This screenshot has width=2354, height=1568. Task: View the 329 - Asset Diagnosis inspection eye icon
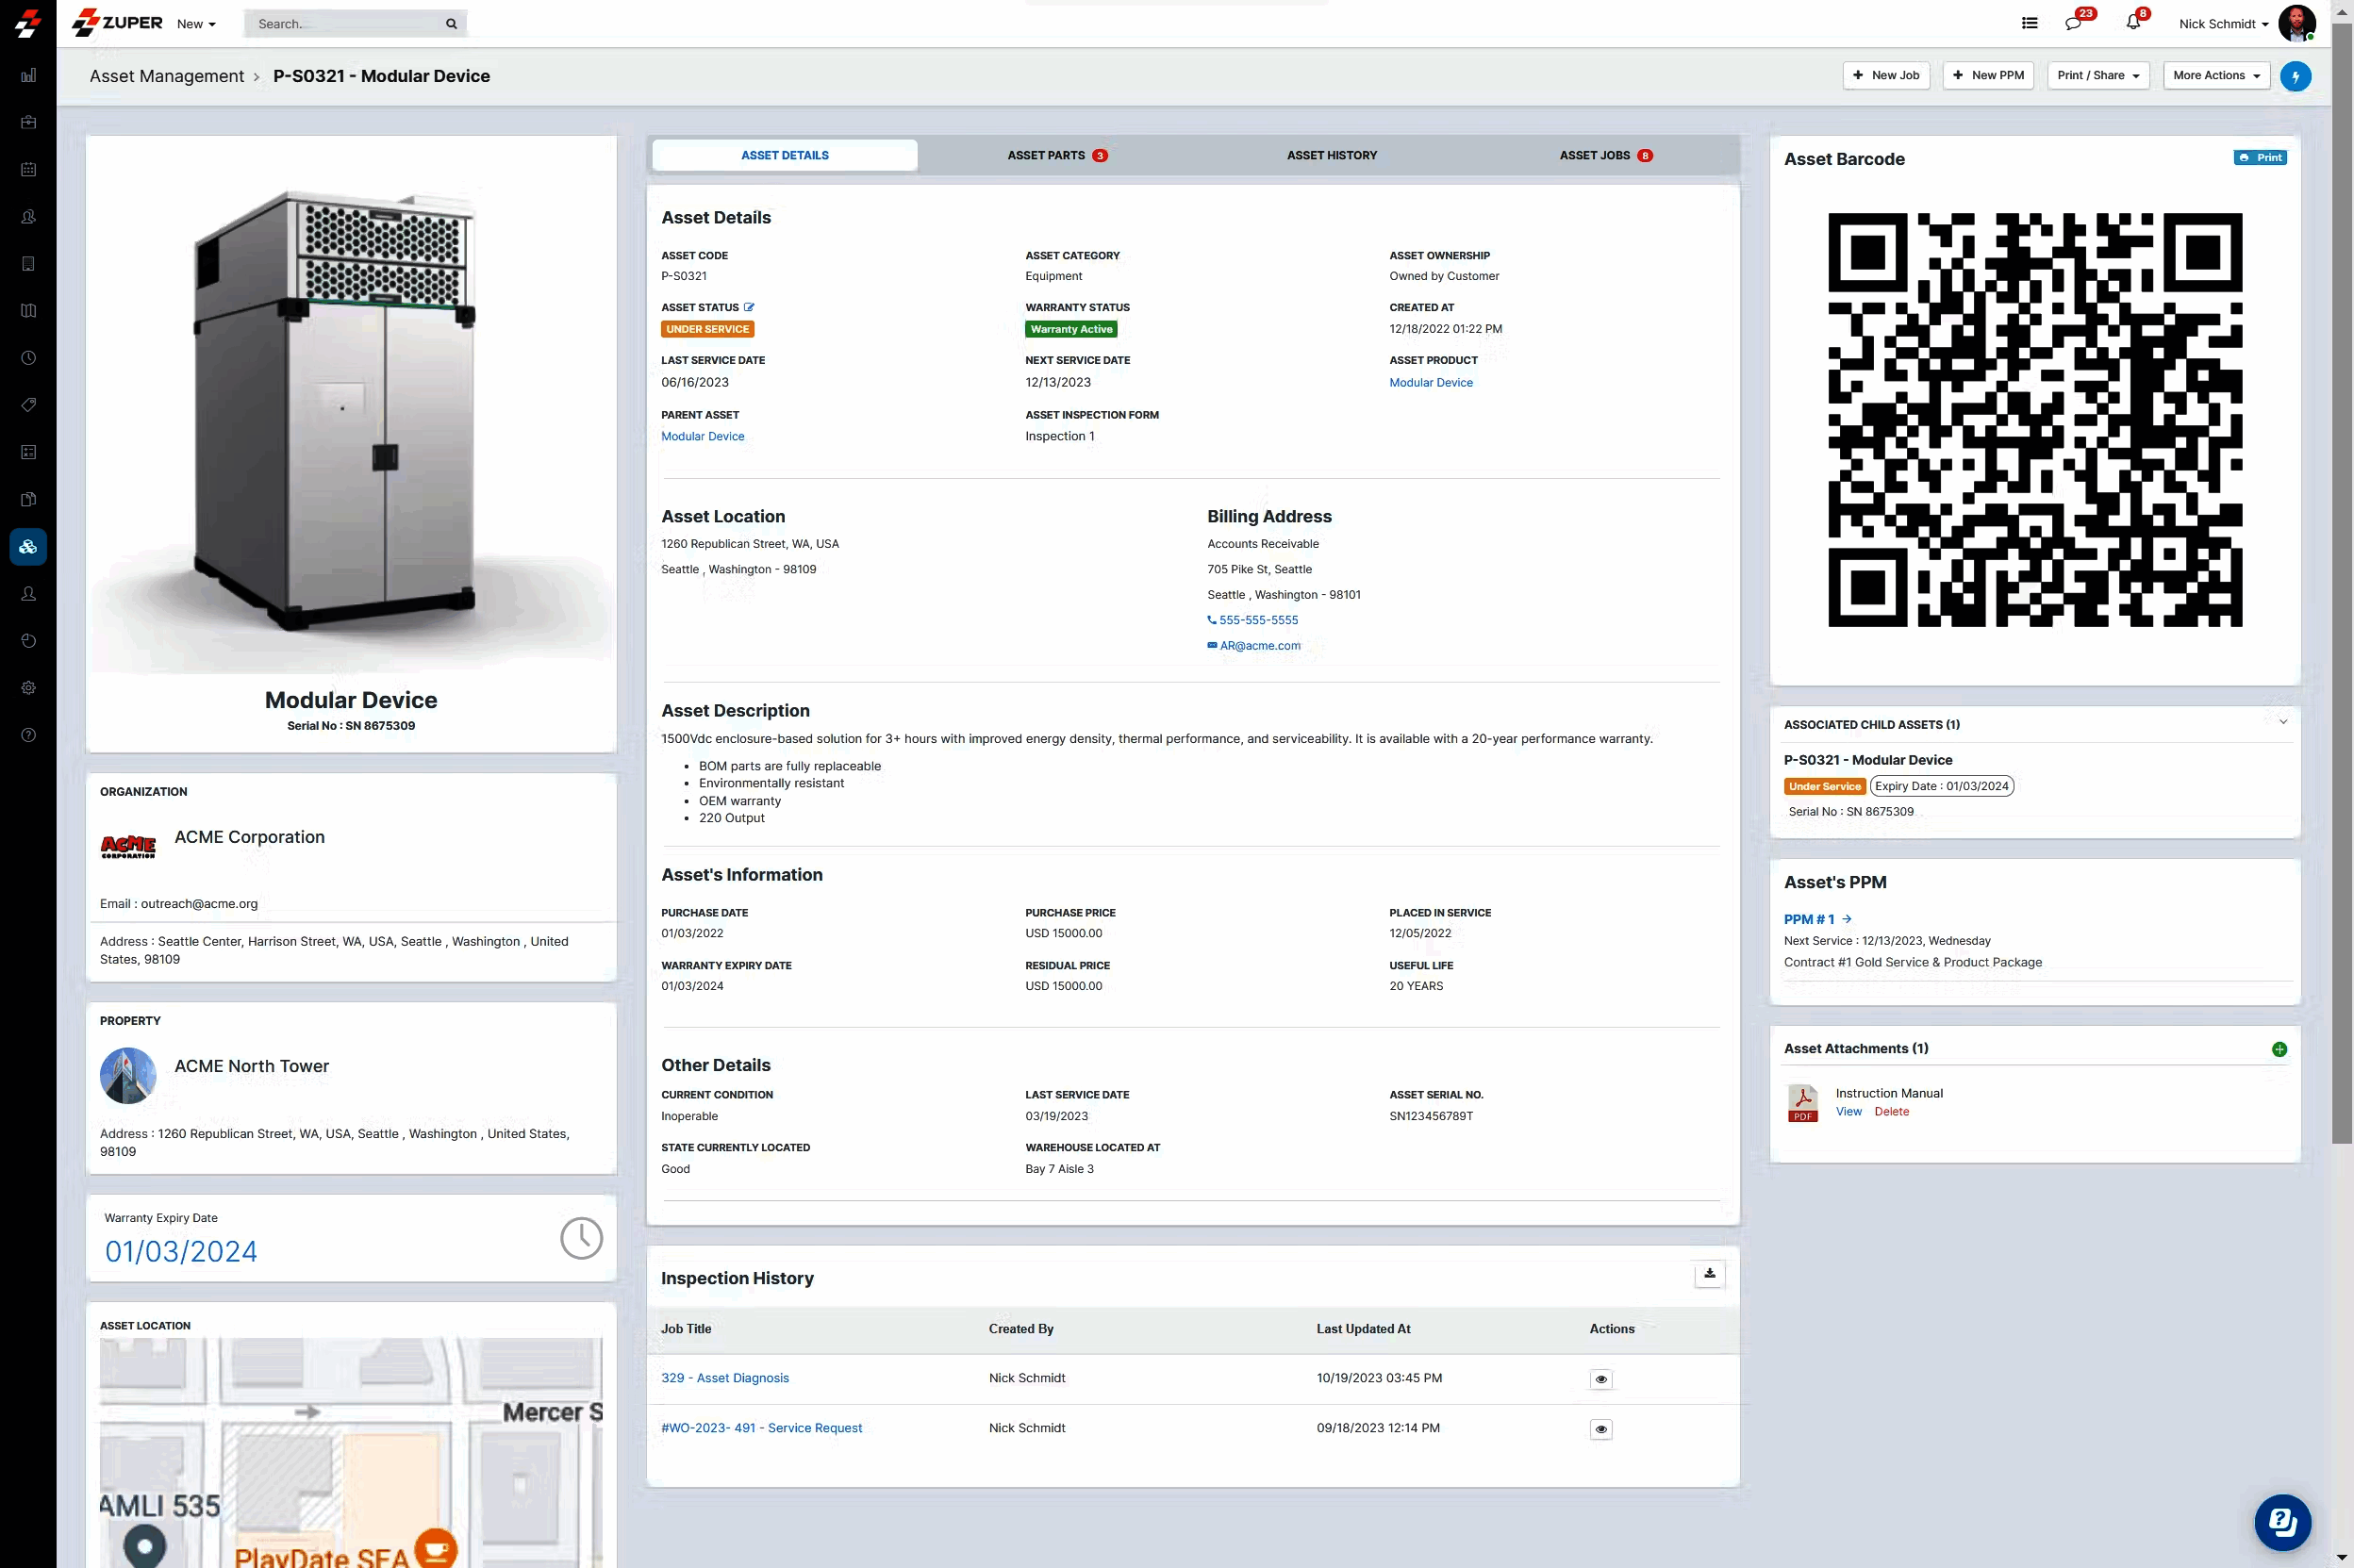(x=1600, y=1379)
